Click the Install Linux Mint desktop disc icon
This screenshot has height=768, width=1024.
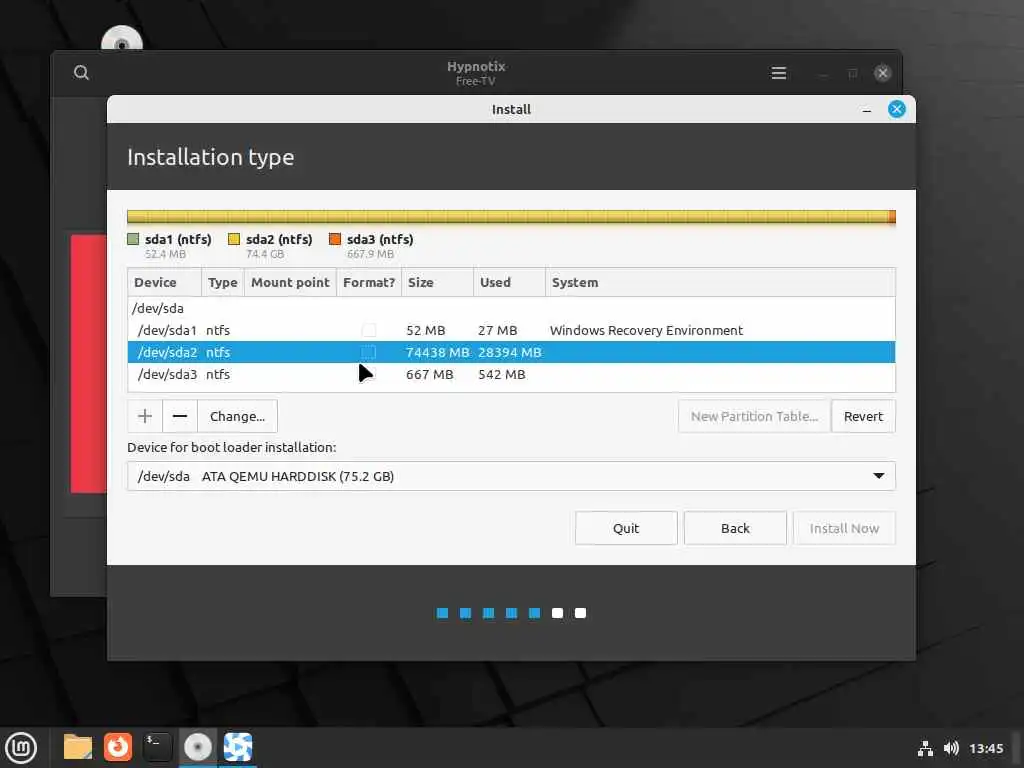[x=122, y=39]
